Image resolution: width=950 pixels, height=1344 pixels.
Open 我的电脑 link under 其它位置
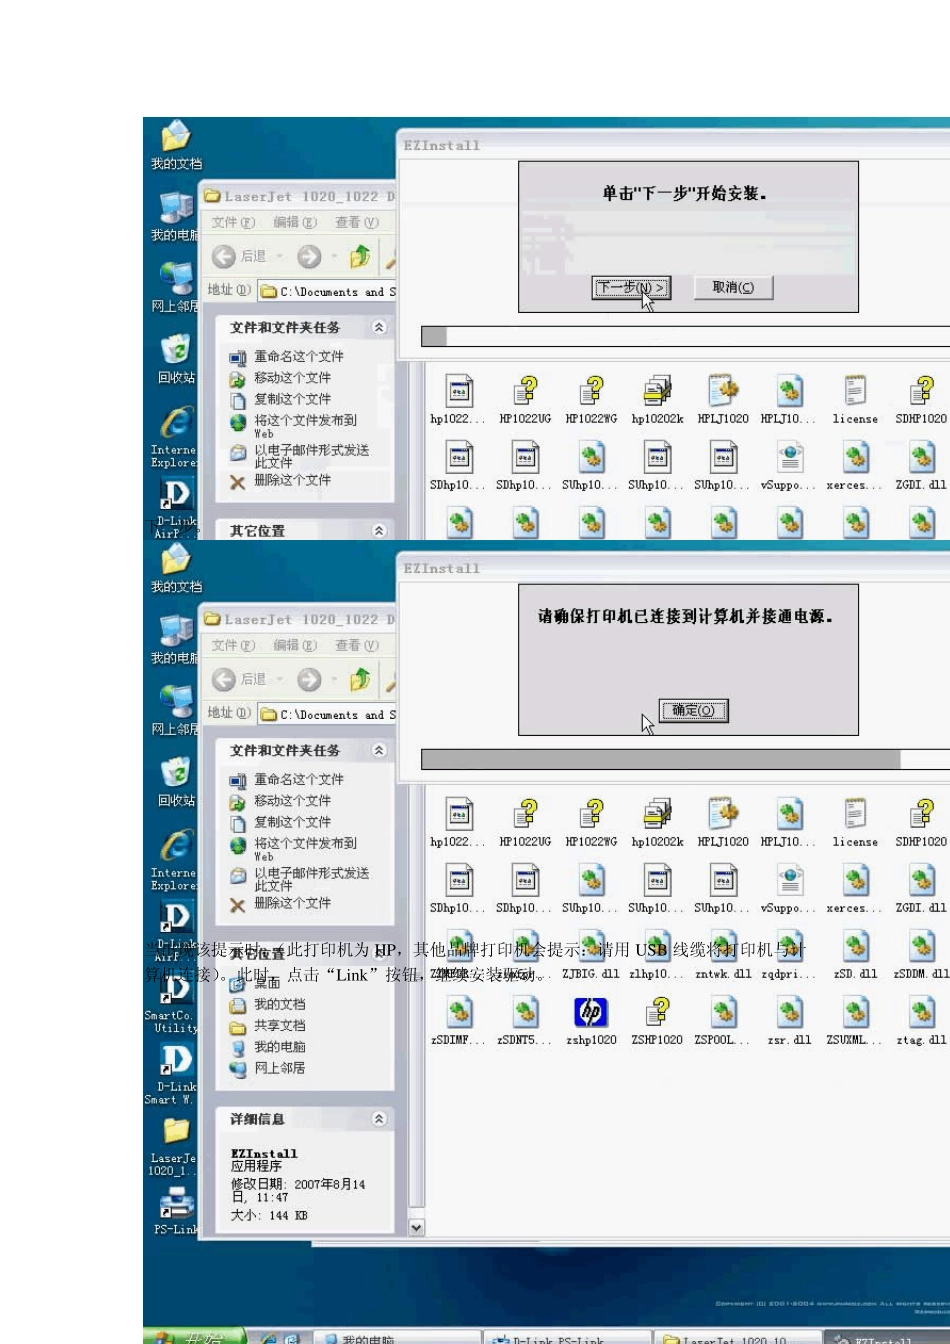(x=267, y=1046)
